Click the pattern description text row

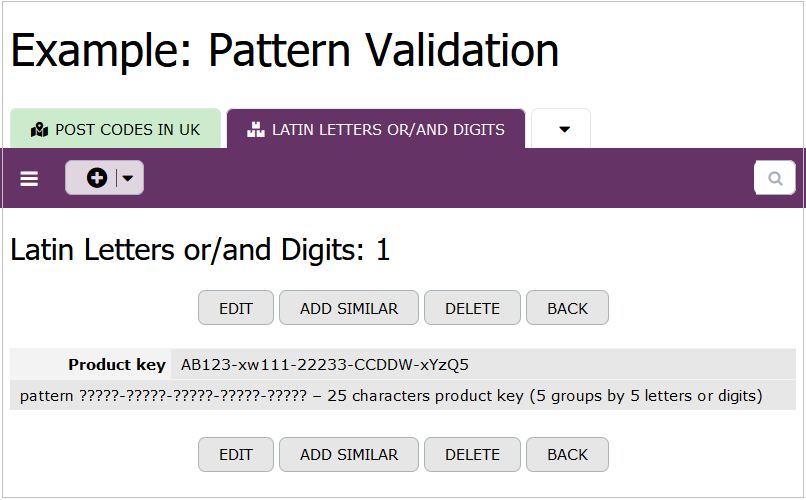(391, 396)
